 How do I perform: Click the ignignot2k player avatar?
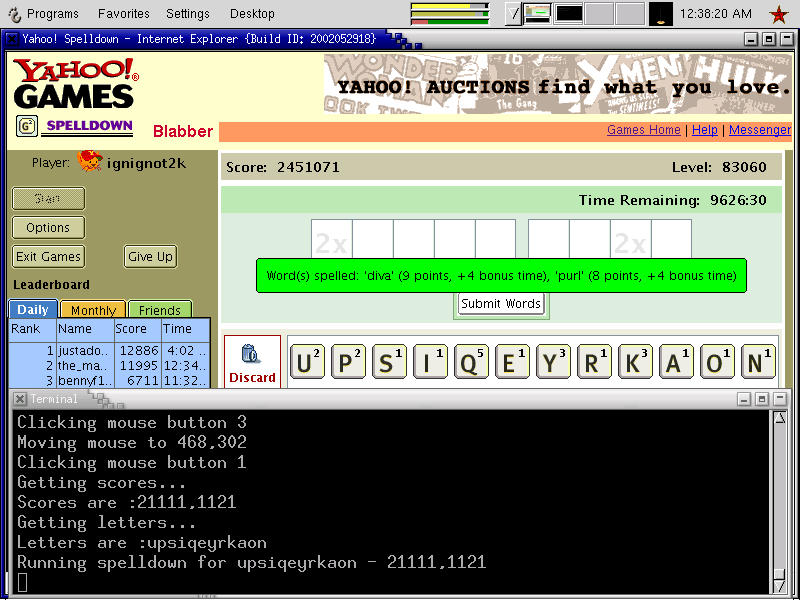90,161
